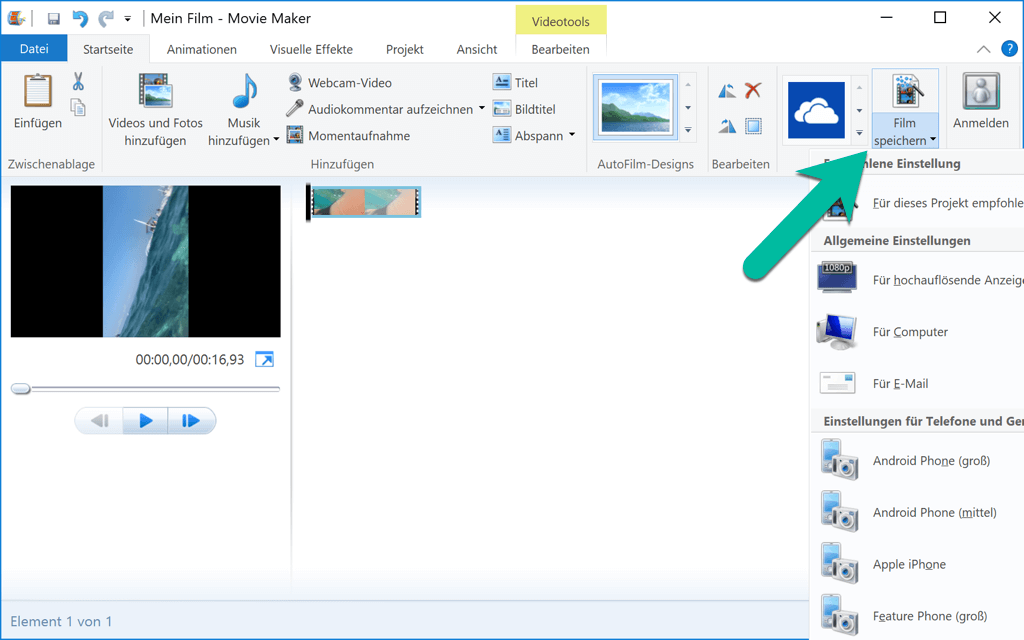Image resolution: width=1024 pixels, height=640 pixels.
Task: Open Audiokommentar aufzeichnen dropdown arrow
Action: click(482, 108)
